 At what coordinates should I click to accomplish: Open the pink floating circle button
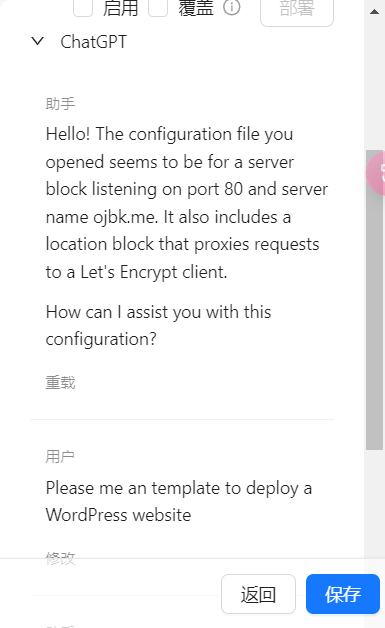pyautogui.click(x=377, y=173)
